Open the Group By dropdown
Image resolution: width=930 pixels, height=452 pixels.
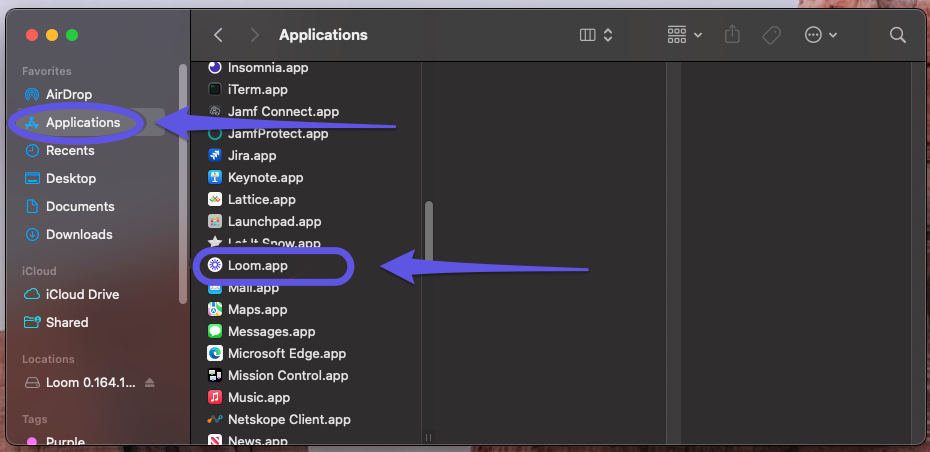click(685, 35)
